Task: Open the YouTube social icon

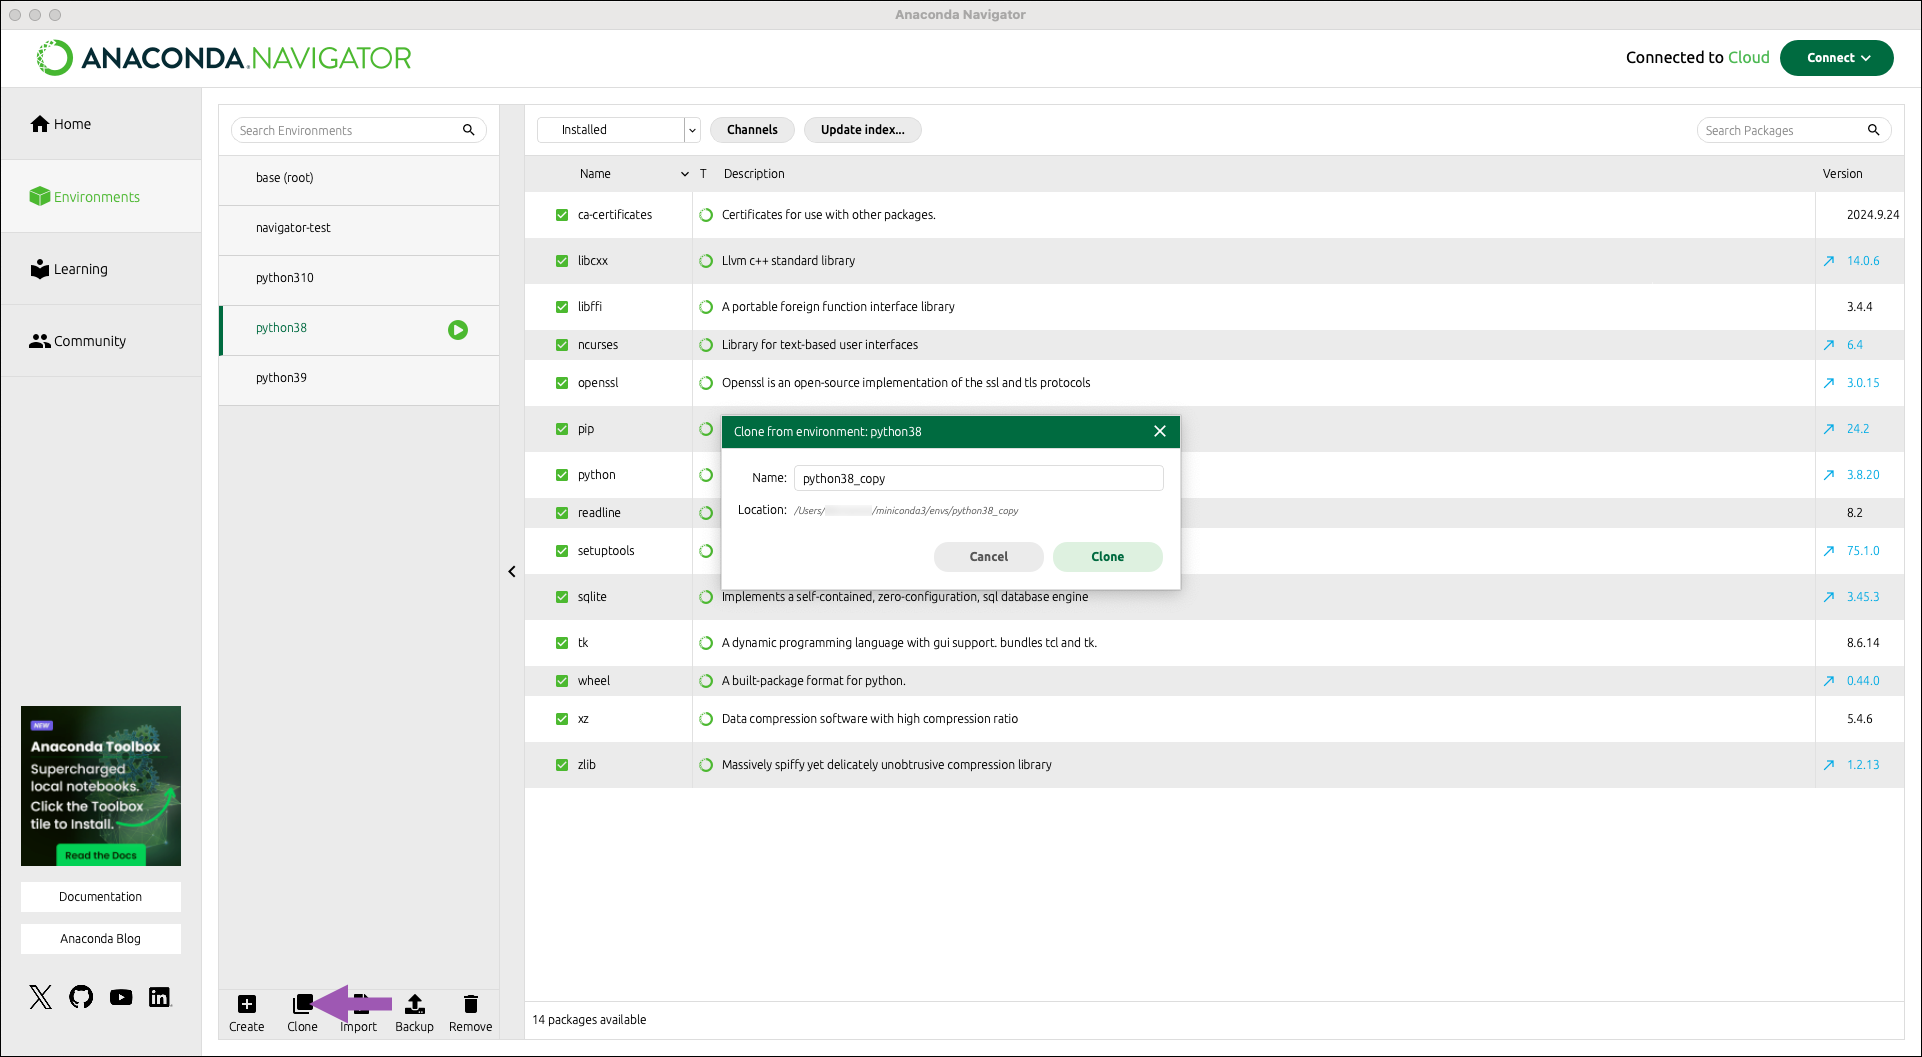Action: [121, 997]
